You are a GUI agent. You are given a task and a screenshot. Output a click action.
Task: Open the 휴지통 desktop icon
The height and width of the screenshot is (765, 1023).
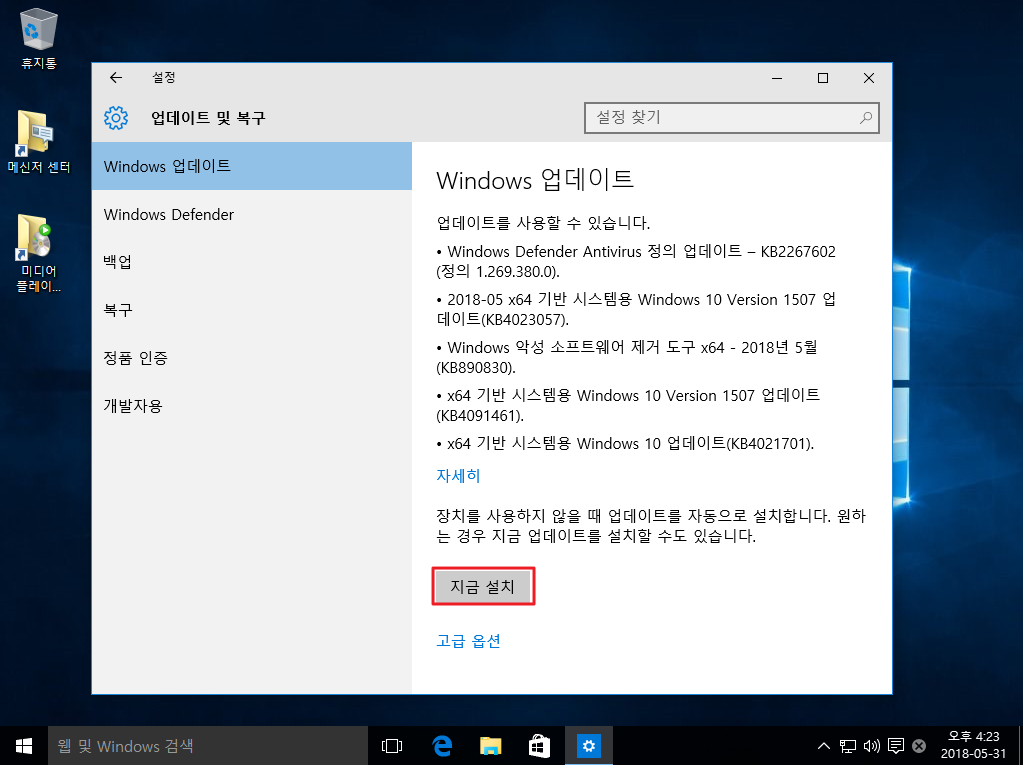tap(39, 39)
